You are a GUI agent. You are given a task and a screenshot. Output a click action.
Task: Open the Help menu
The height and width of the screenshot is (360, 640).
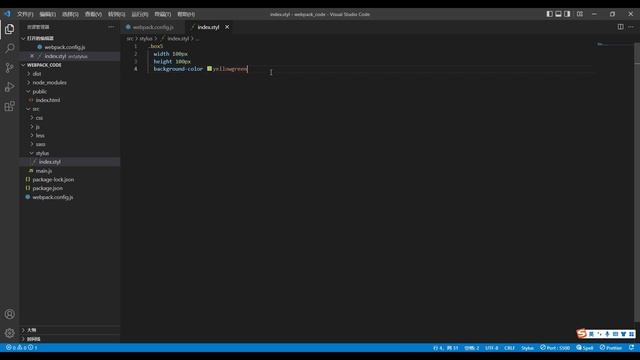[x=186, y=14]
